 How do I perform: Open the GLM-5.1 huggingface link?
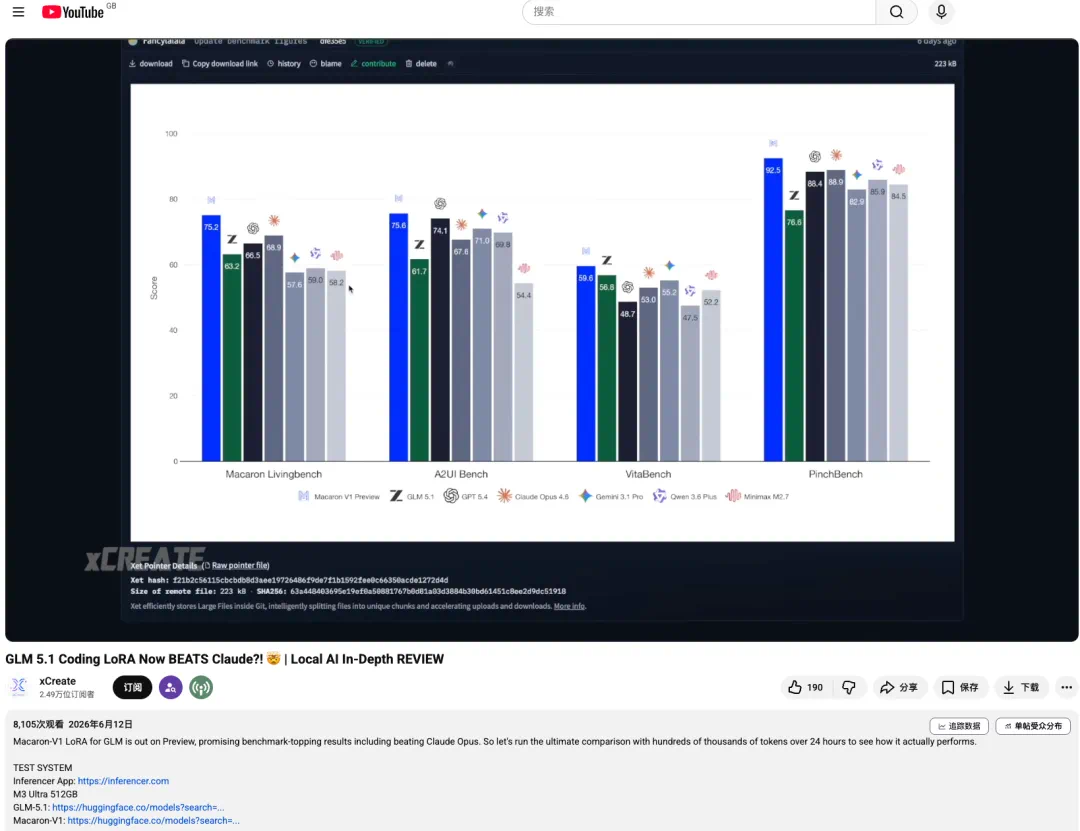tap(138, 807)
